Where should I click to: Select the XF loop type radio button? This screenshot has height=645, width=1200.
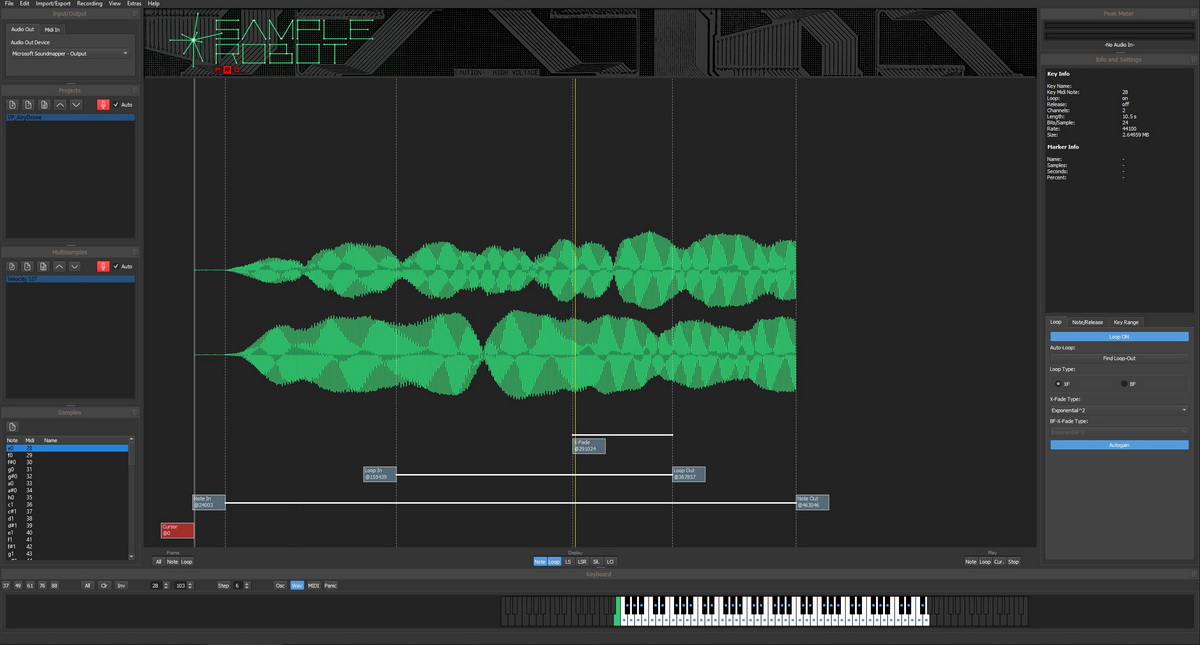pos(1058,383)
